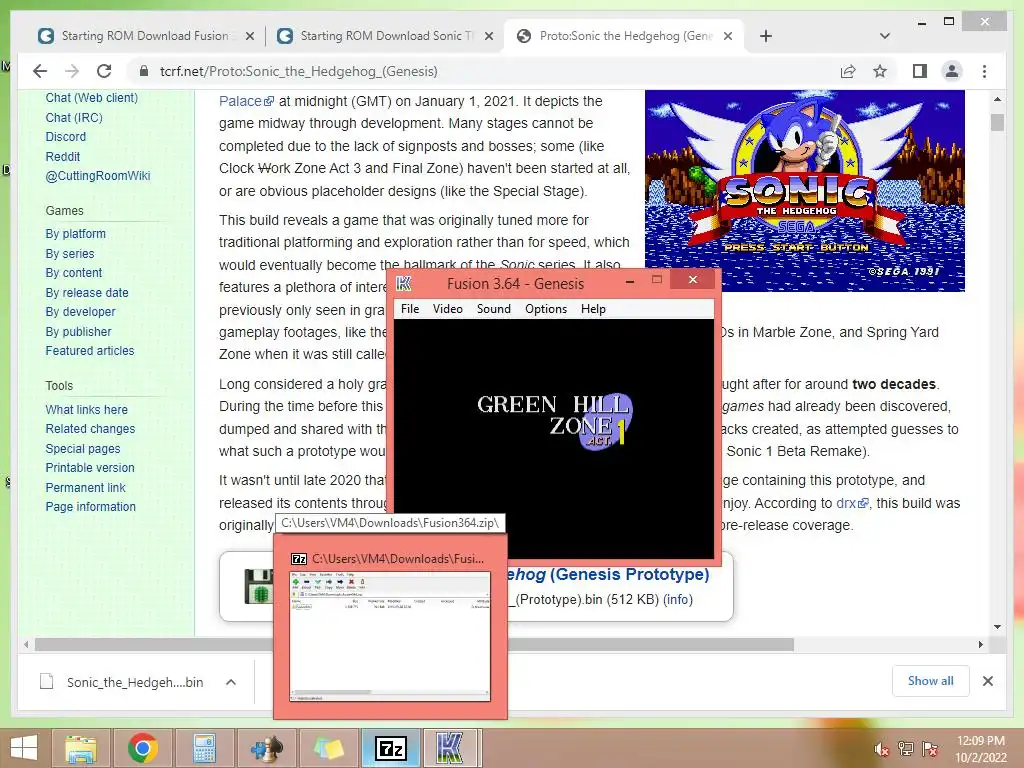Click the muted volume tray icon

click(x=882, y=750)
